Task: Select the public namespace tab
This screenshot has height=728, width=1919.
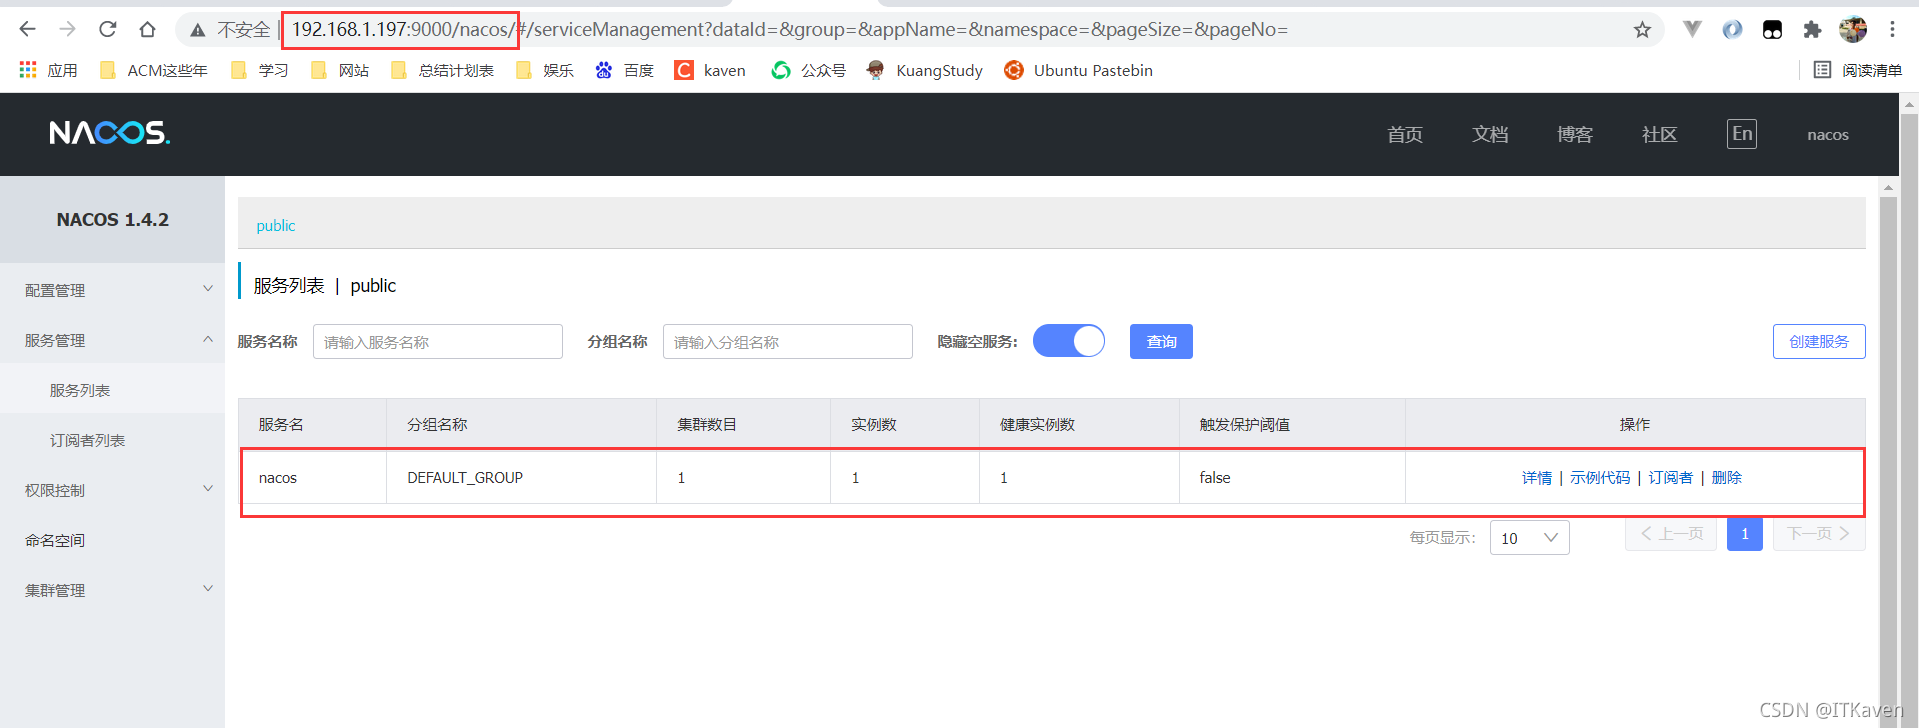Action: coord(276,225)
